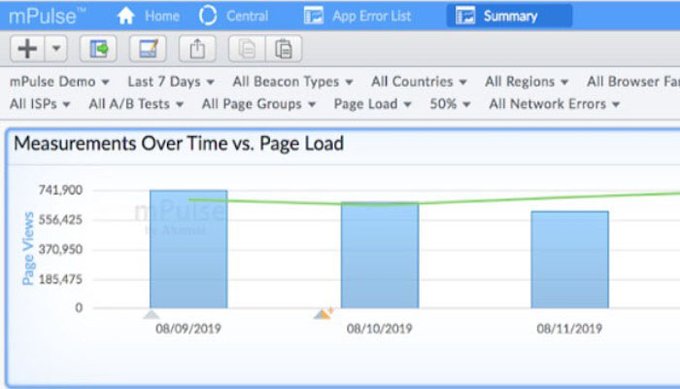Open the Central tab
The height and width of the screenshot is (389, 680).
pos(233,16)
